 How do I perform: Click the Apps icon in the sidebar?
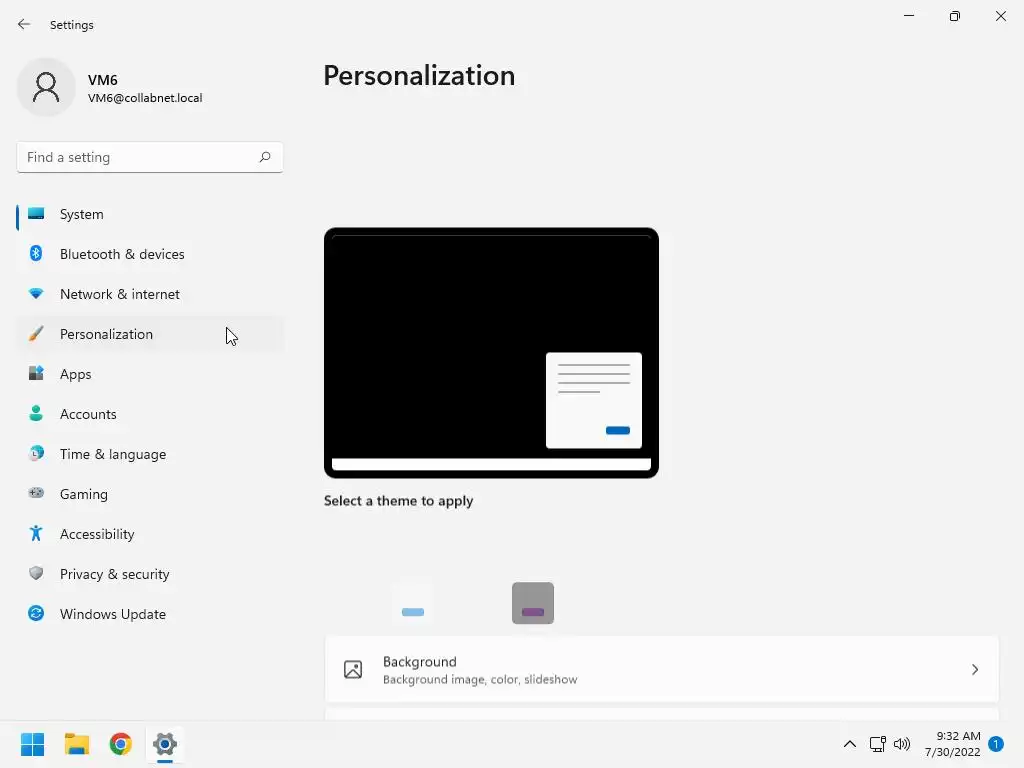(x=36, y=374)
